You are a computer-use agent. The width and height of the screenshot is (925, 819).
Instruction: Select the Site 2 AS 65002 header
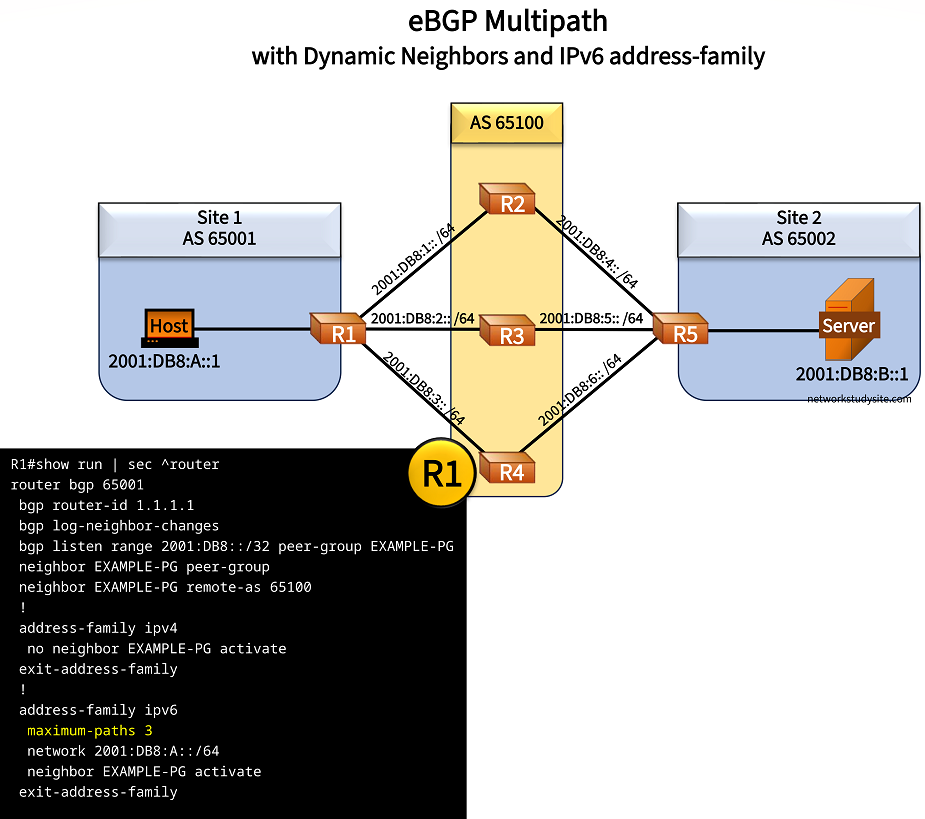(x=797, y=228)
